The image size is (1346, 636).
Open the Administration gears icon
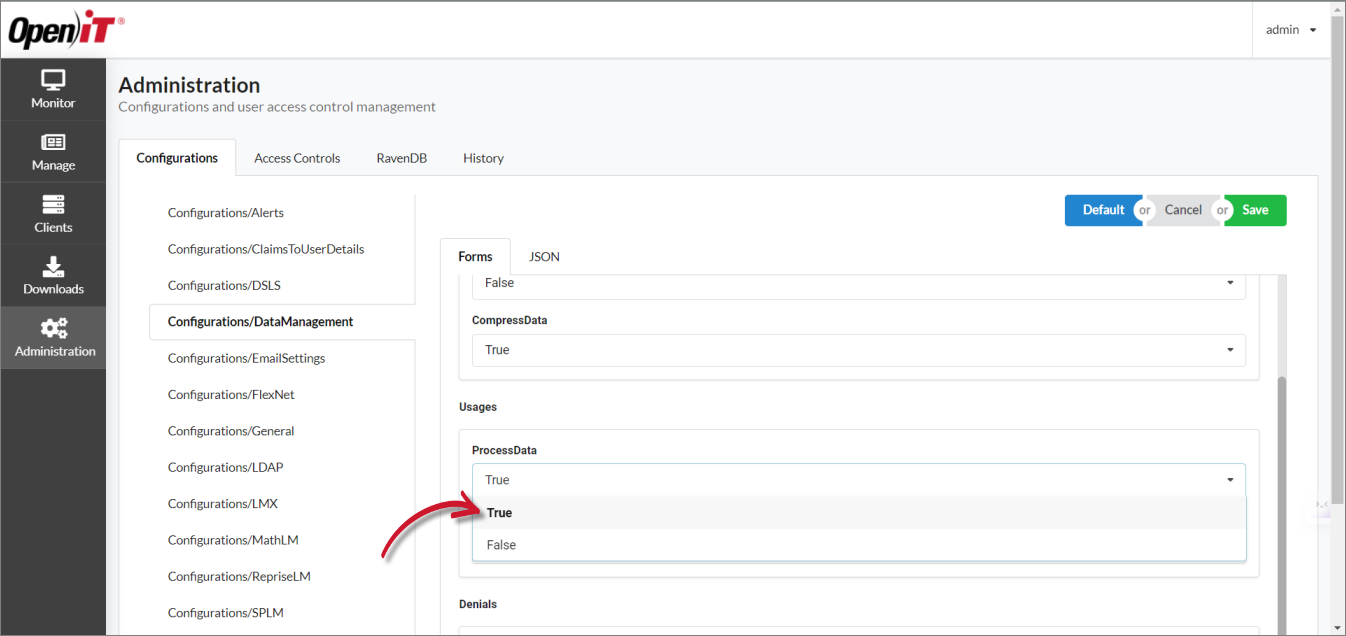coord(53,328)
